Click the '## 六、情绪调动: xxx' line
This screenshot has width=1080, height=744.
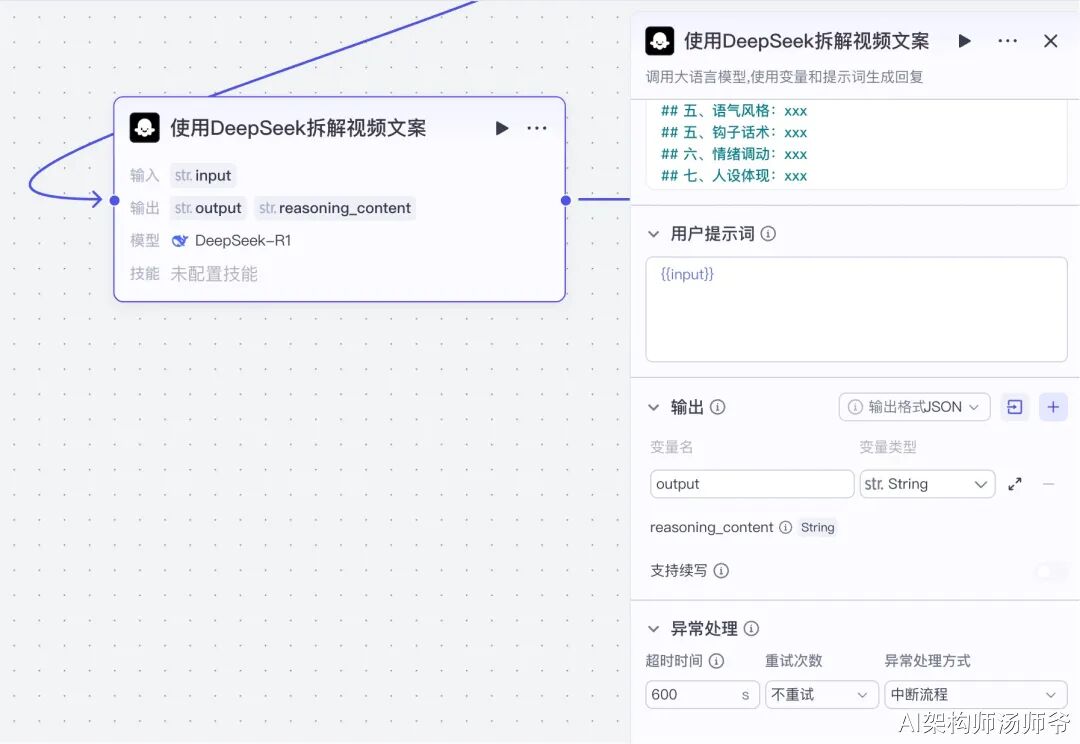pyautogui.click(x=734, y=154)
